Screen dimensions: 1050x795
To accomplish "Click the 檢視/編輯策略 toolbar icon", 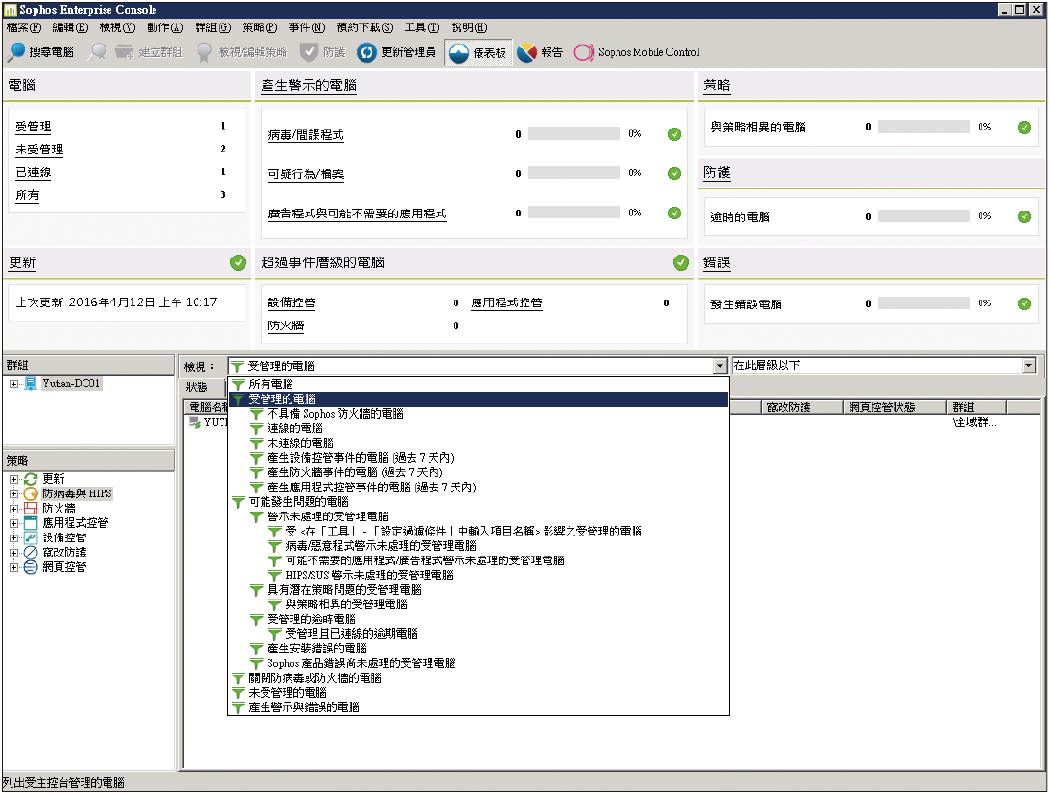I will click(x=204, y=52).
